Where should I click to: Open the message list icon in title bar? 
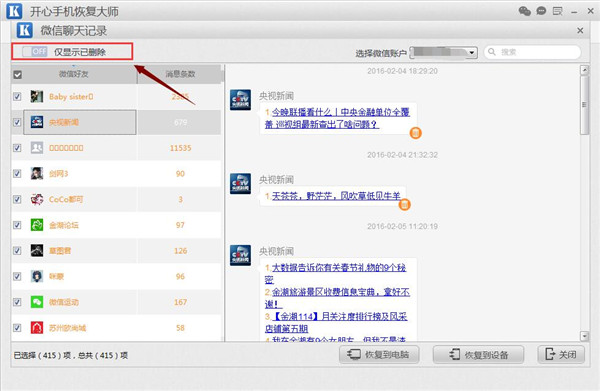pyautogui.click(x=558, y=11)
